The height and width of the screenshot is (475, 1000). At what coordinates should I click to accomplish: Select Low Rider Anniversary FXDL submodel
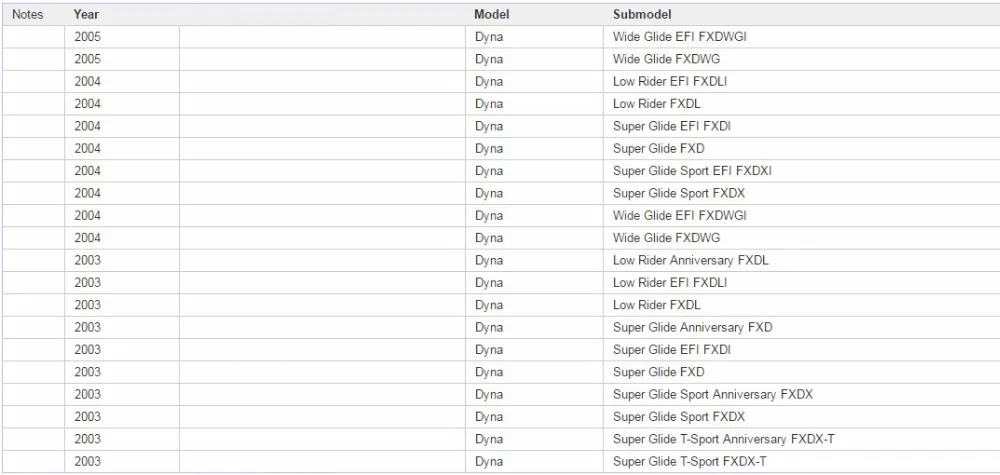point(691,260)
